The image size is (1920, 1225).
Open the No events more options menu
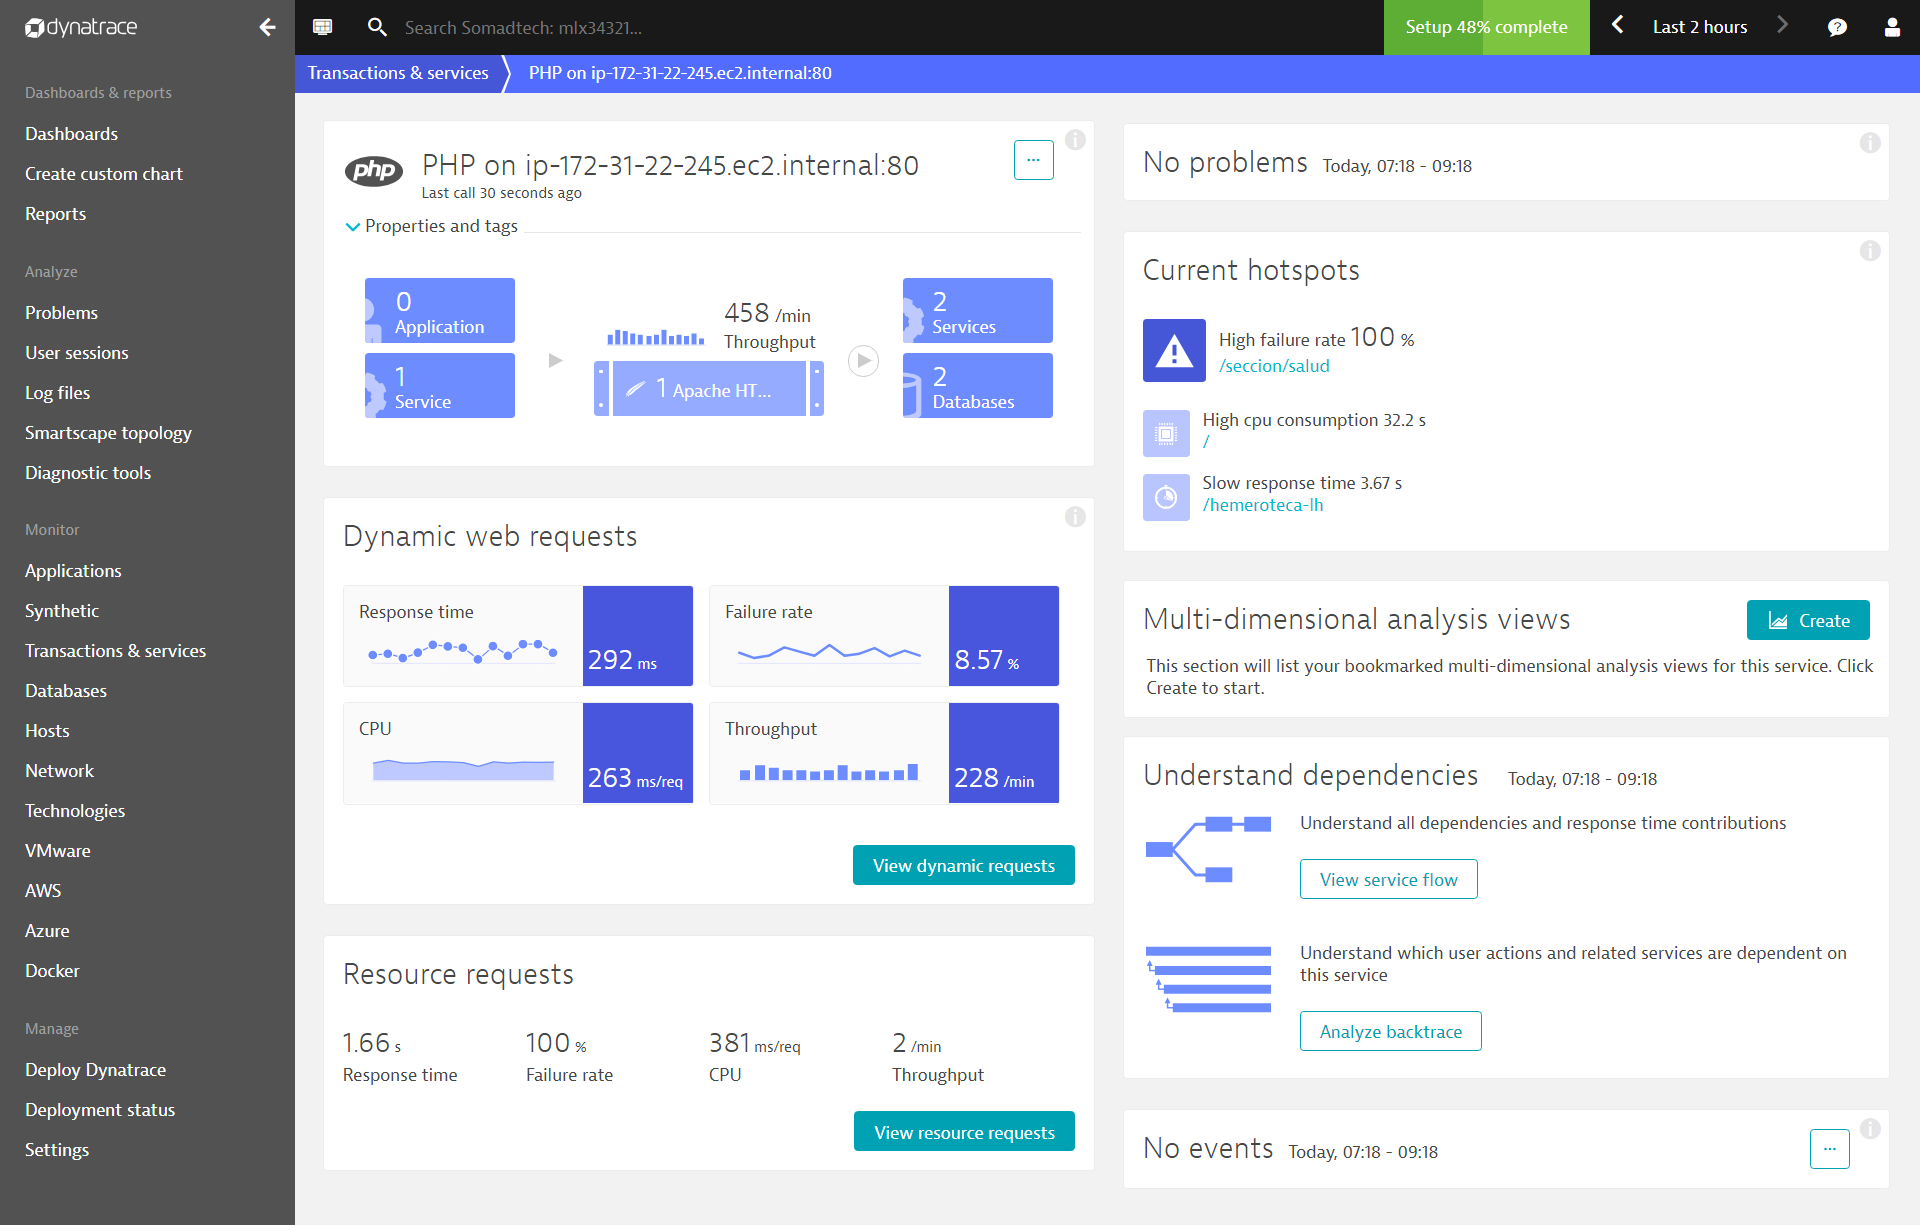[x=1829, y=1149]
